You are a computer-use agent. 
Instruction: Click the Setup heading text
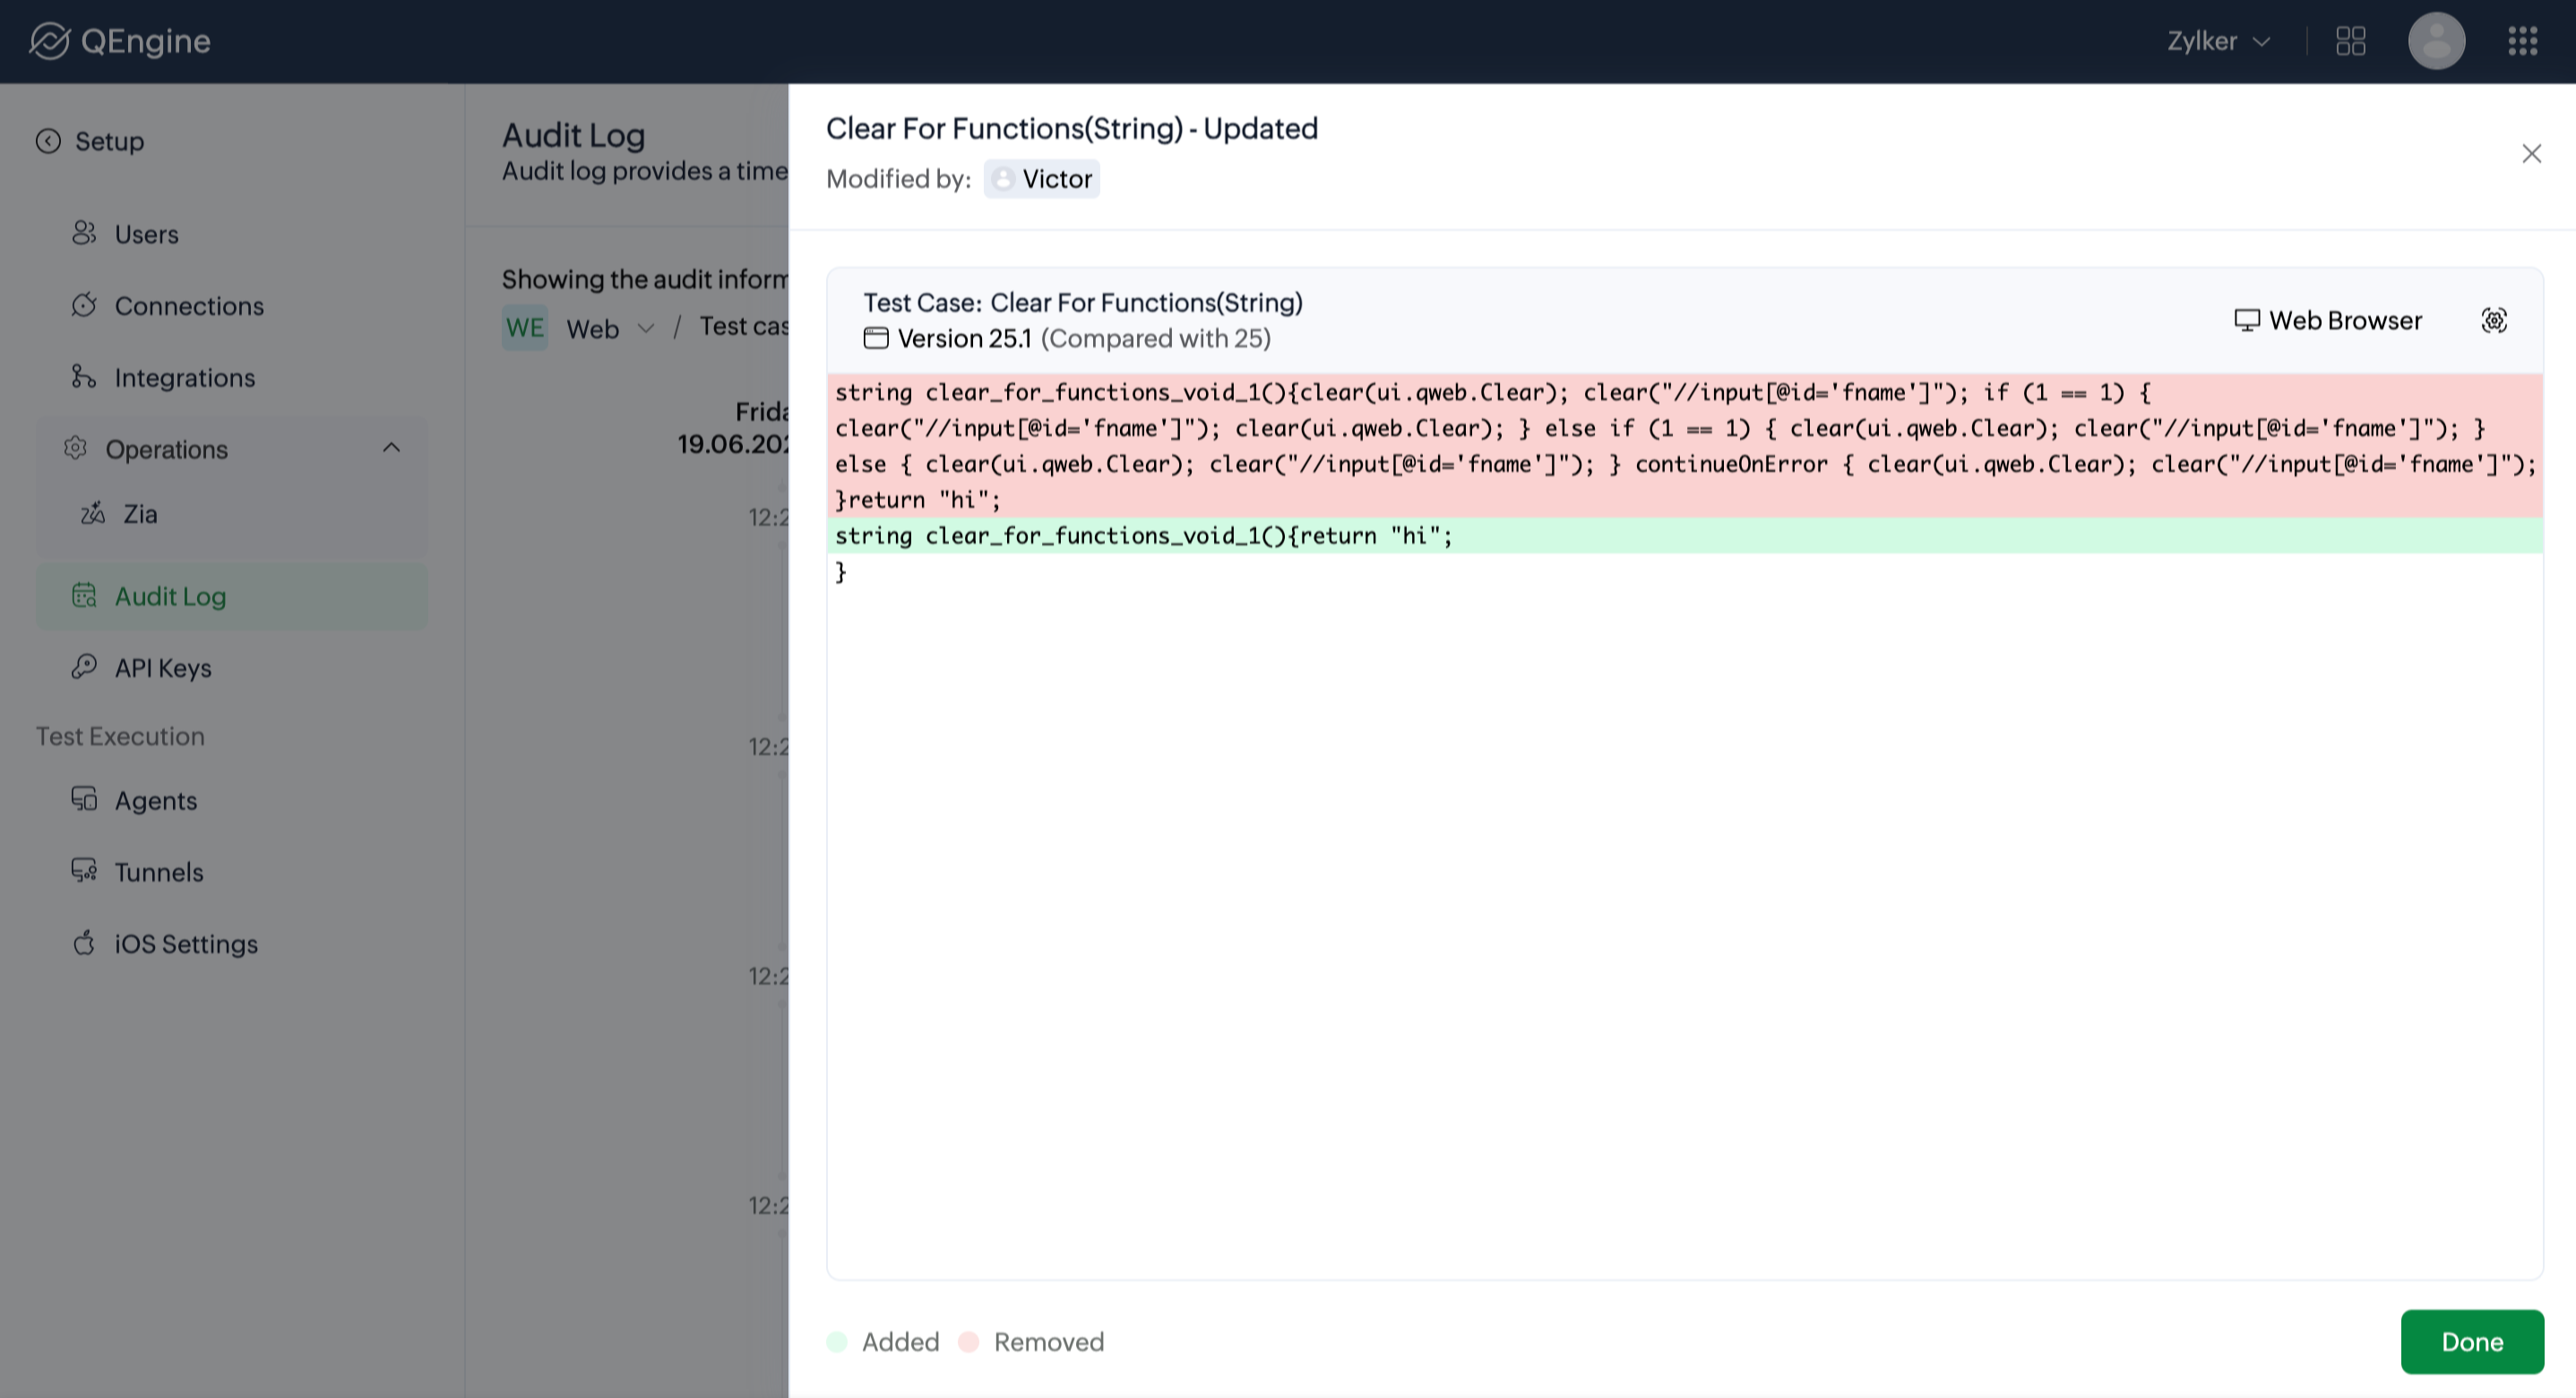(110, 141)
